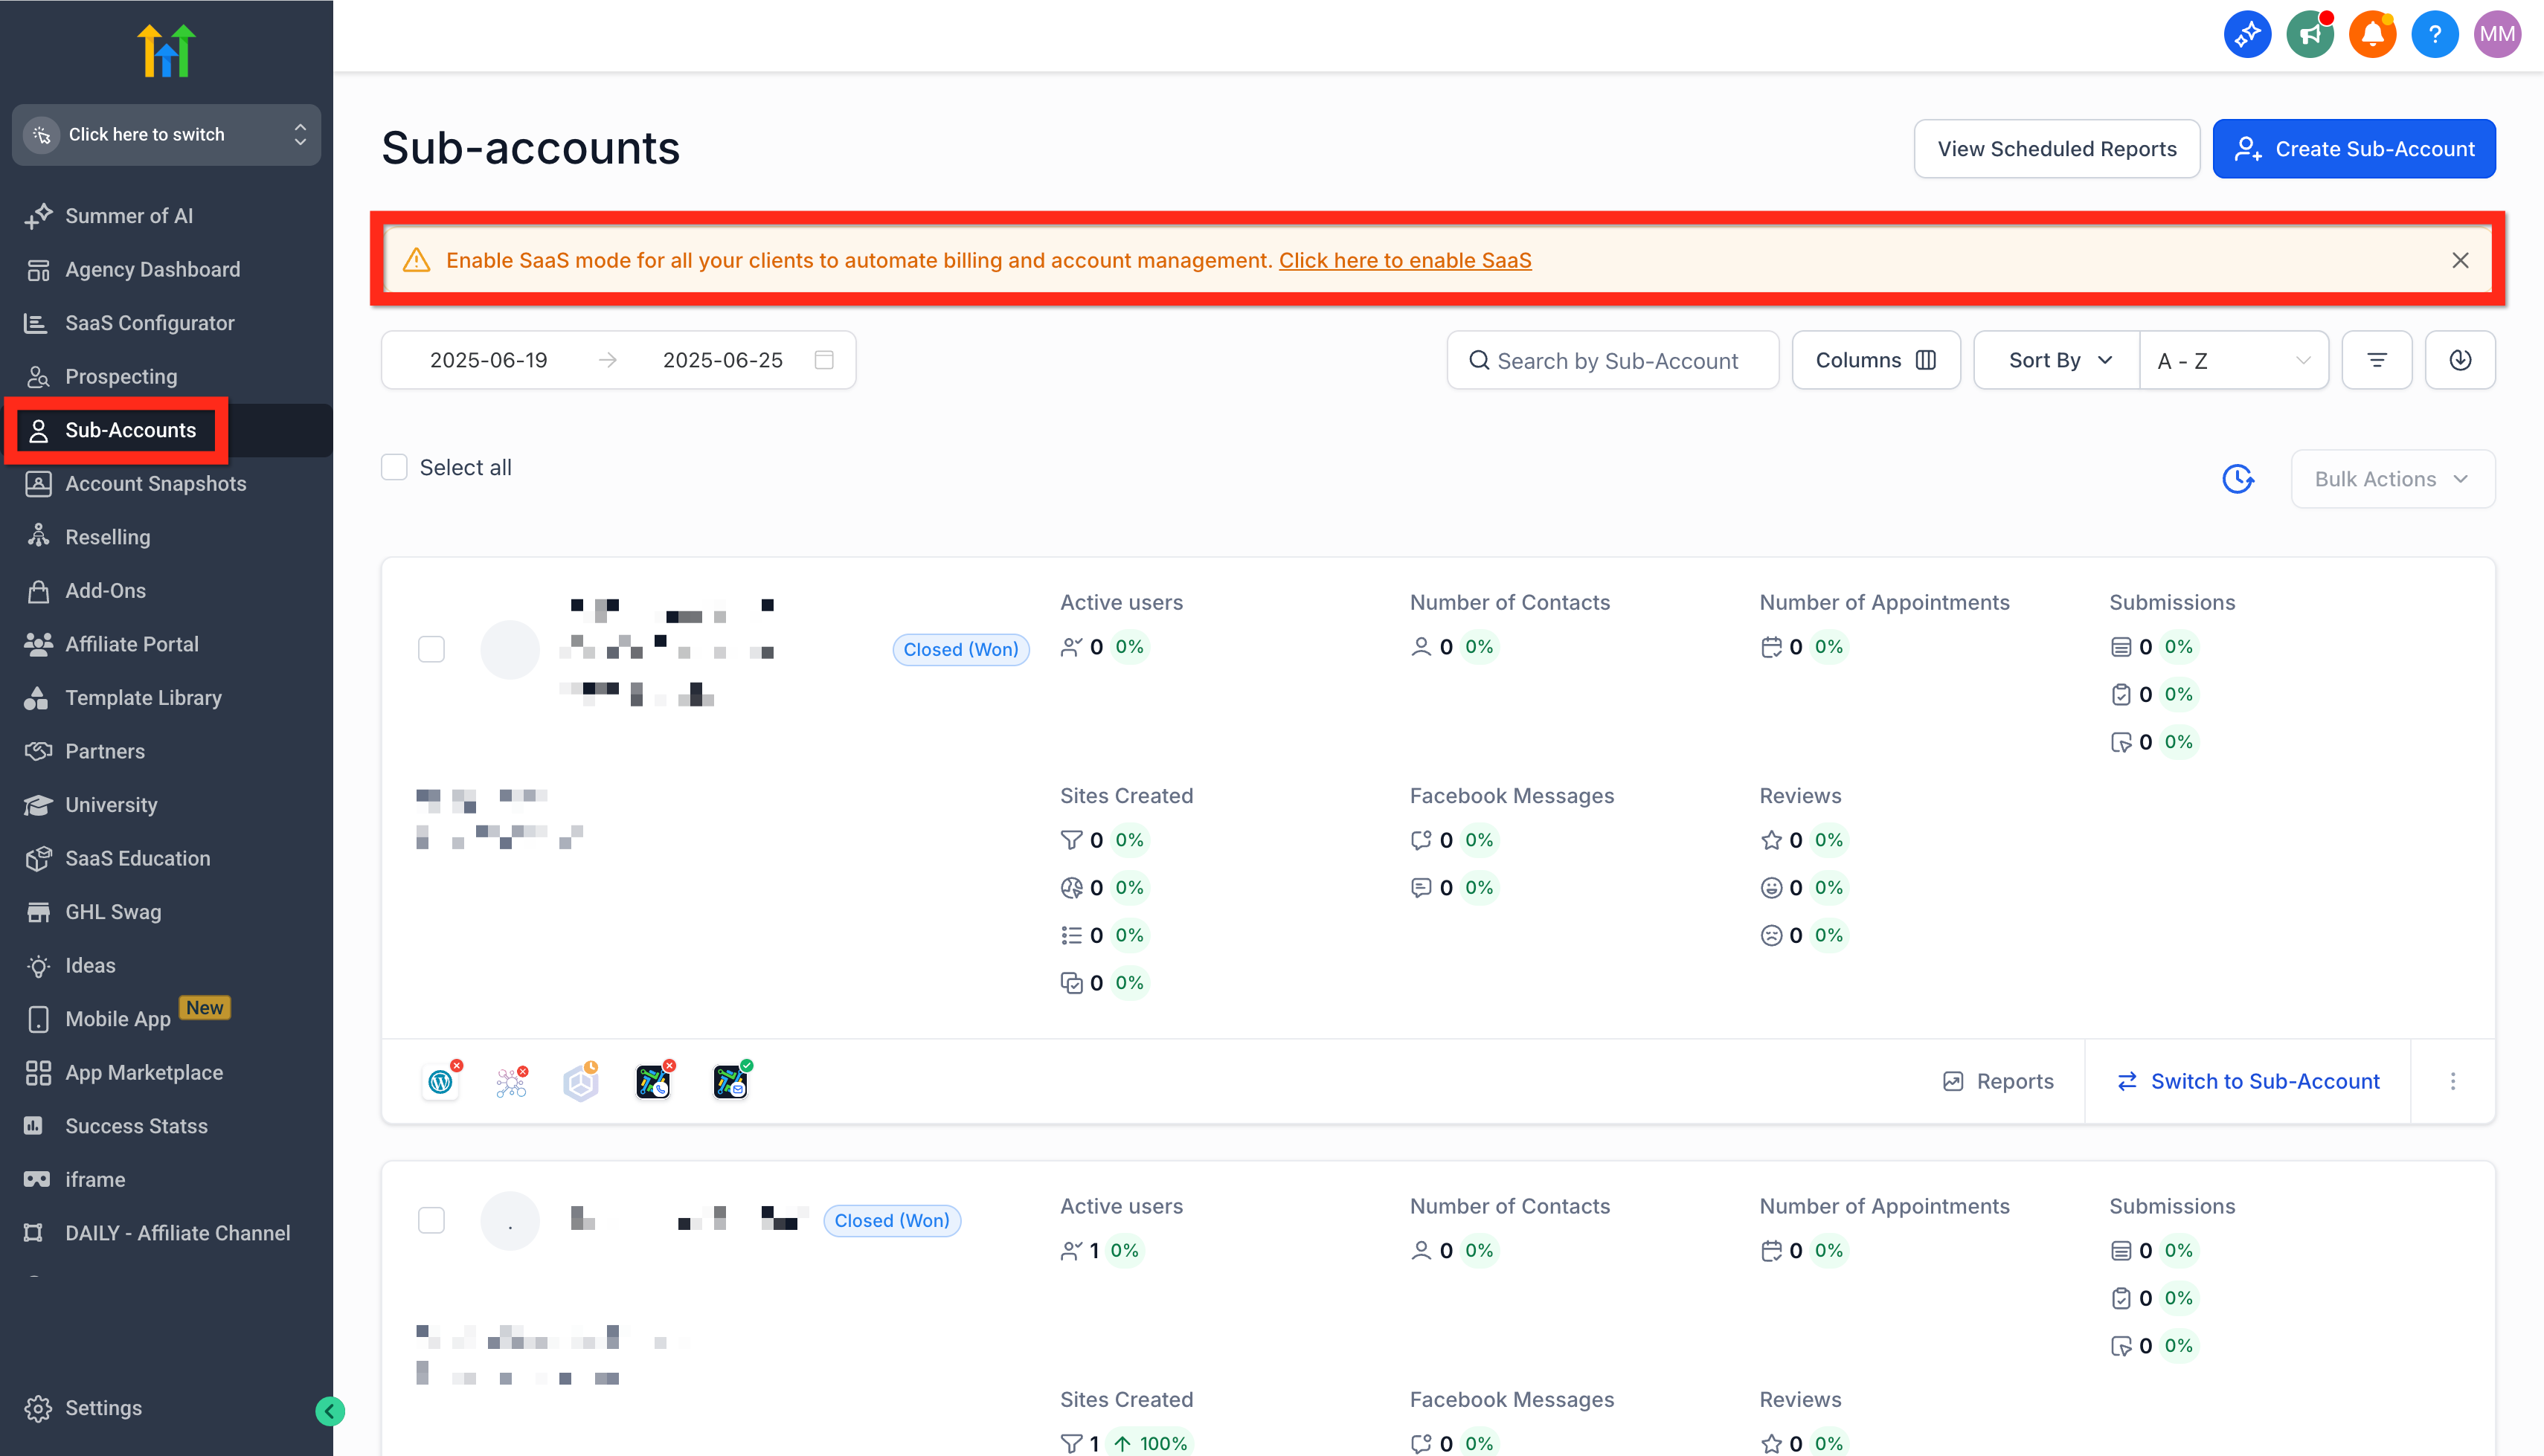
Task: Go to SaaS Configurator in the sidebar
Action: 149,323
